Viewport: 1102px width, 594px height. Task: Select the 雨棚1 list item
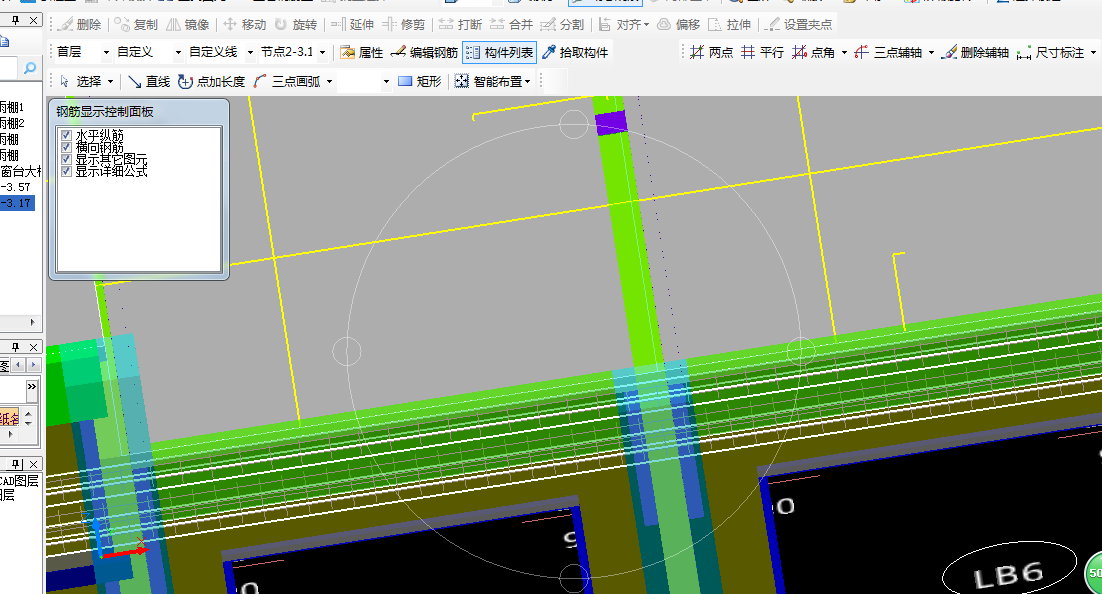[12, 107]
